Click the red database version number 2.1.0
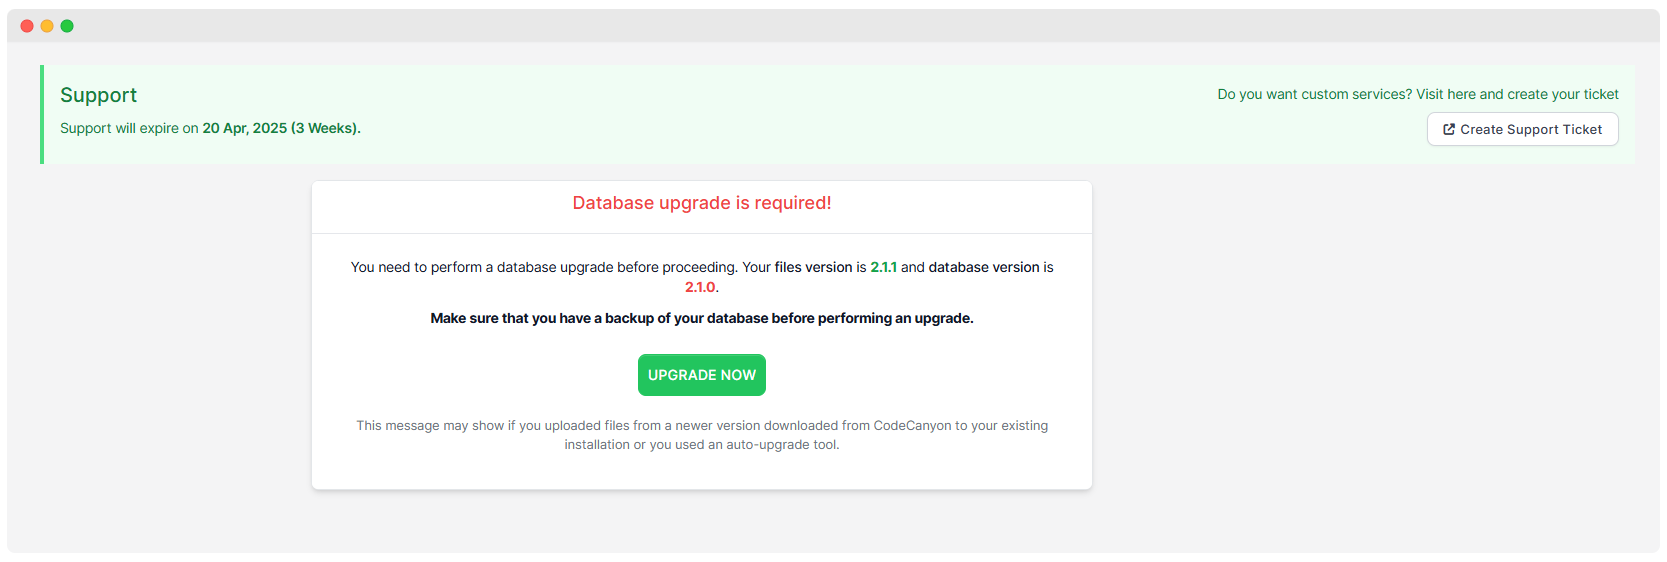 (x=700, y=287)
